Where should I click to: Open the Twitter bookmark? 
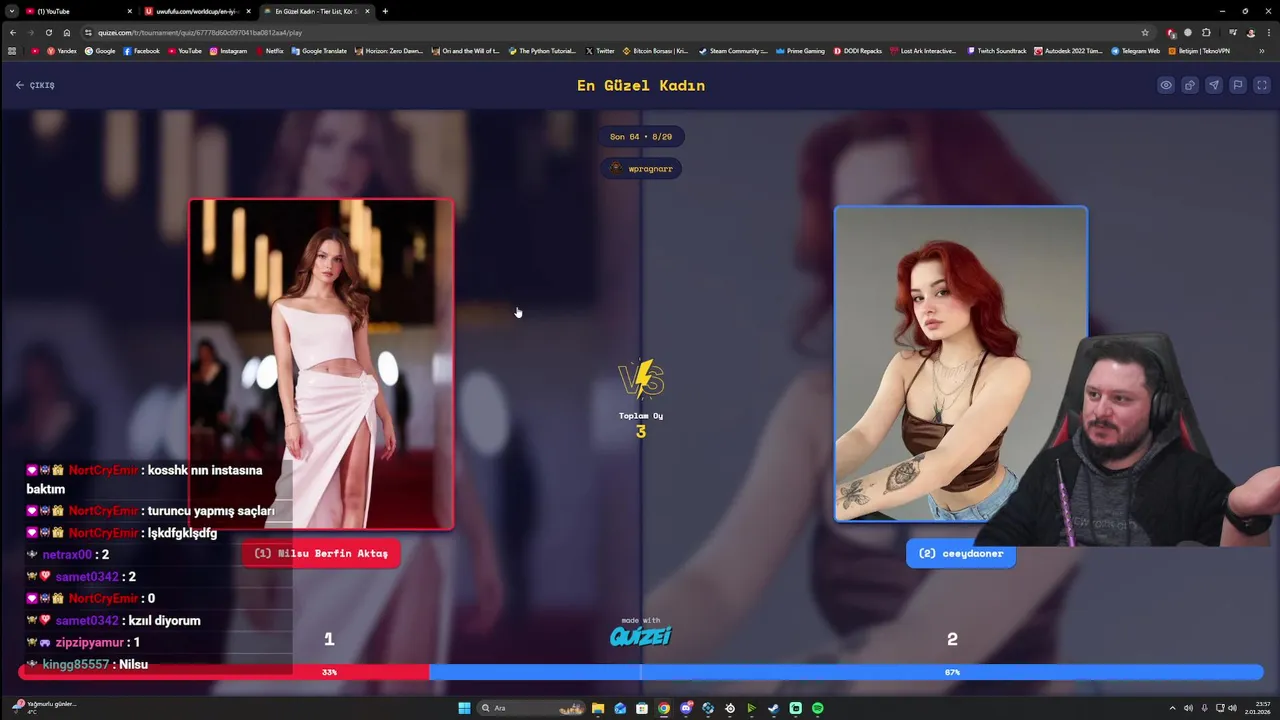tap(600, 51)
